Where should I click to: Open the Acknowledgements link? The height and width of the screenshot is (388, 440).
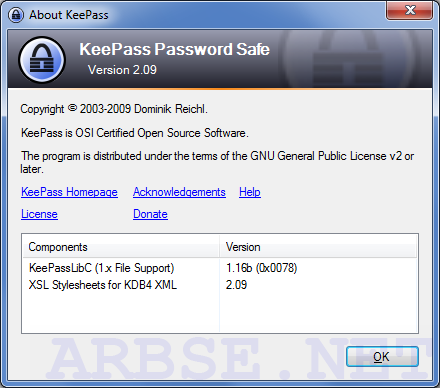179,192
